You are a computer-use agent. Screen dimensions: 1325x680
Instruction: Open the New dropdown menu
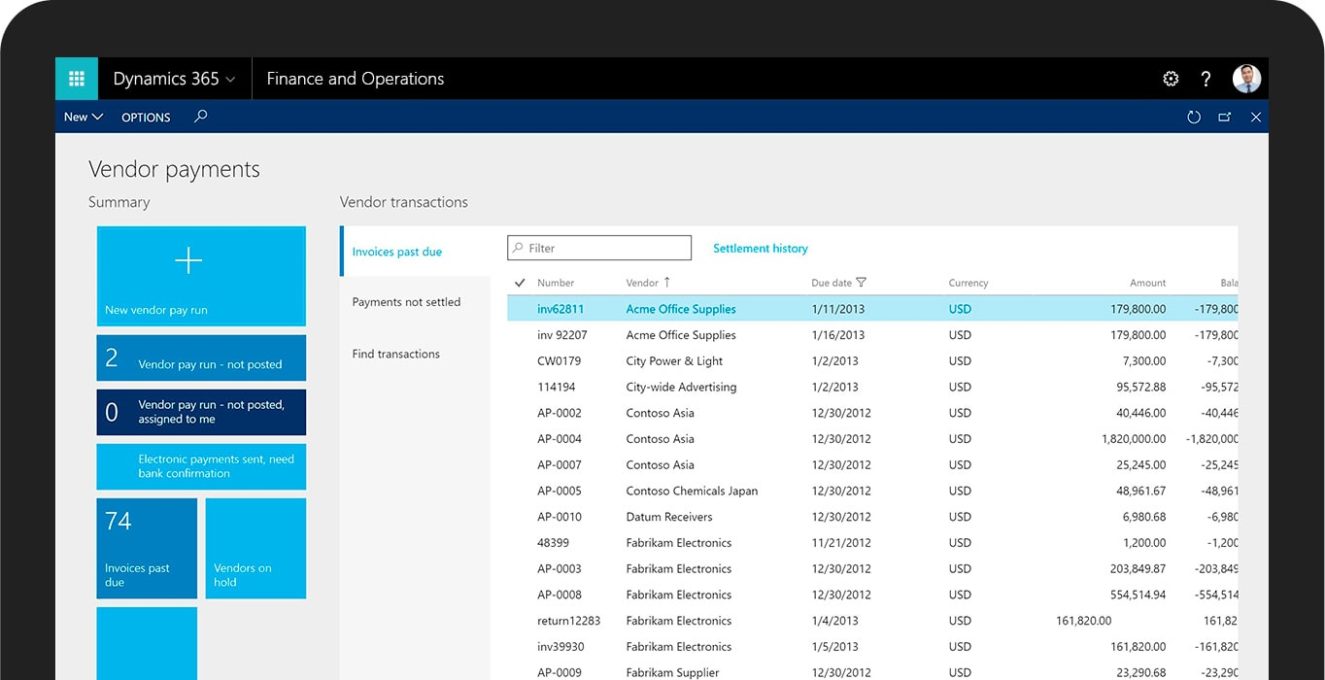(x=83, y=117)
